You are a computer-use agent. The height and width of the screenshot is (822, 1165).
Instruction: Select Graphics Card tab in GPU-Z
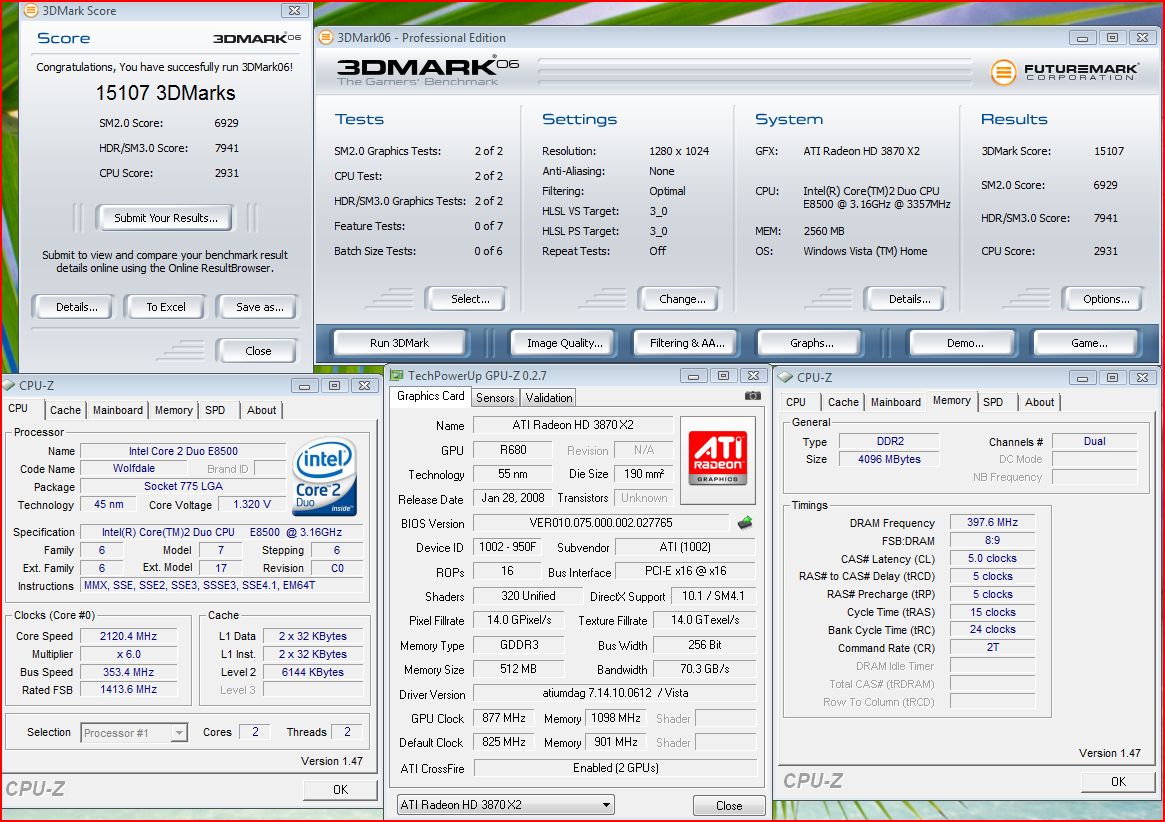[x=430, y=396]
